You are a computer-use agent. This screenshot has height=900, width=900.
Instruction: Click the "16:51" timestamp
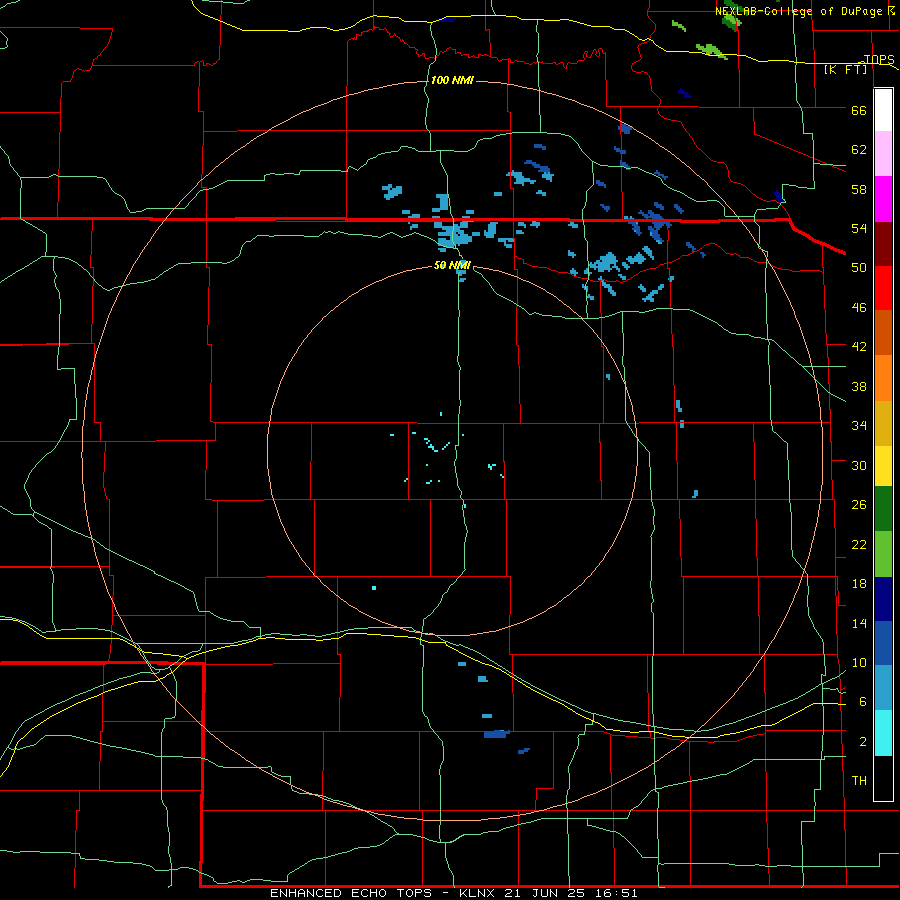(618, 893)
